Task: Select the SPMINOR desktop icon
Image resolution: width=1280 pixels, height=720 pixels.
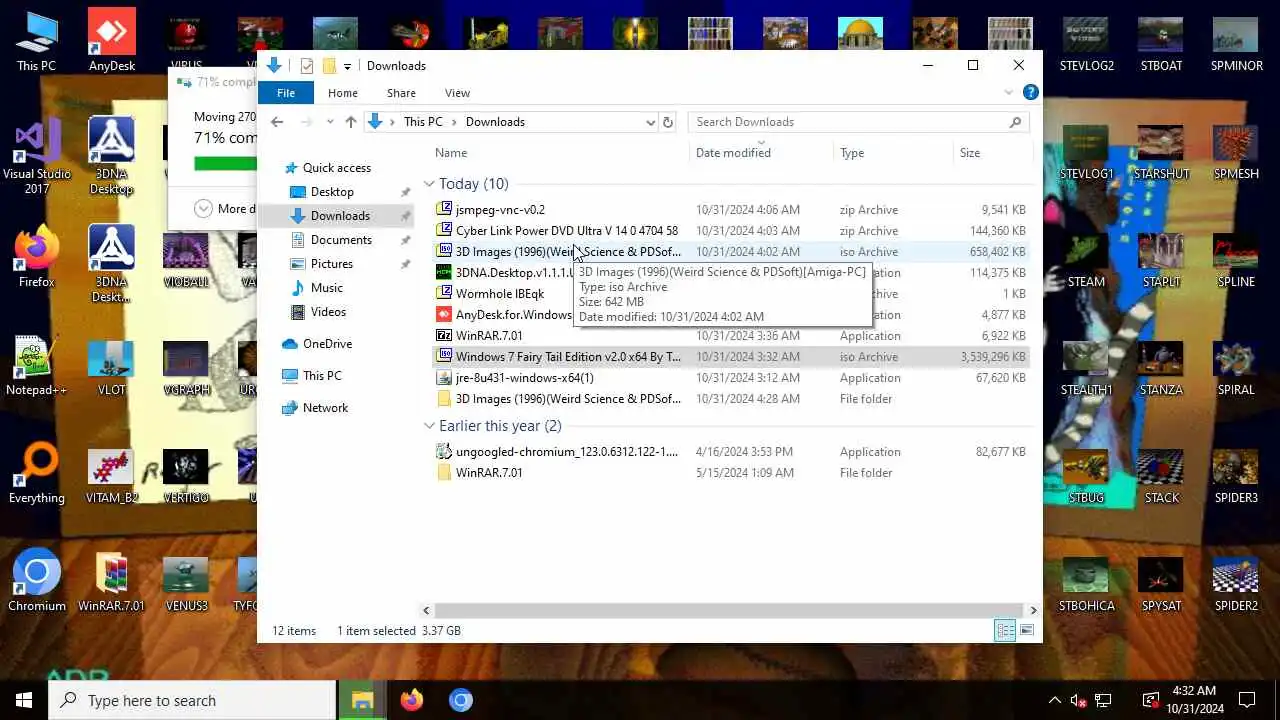Action: coord(1236,44)
